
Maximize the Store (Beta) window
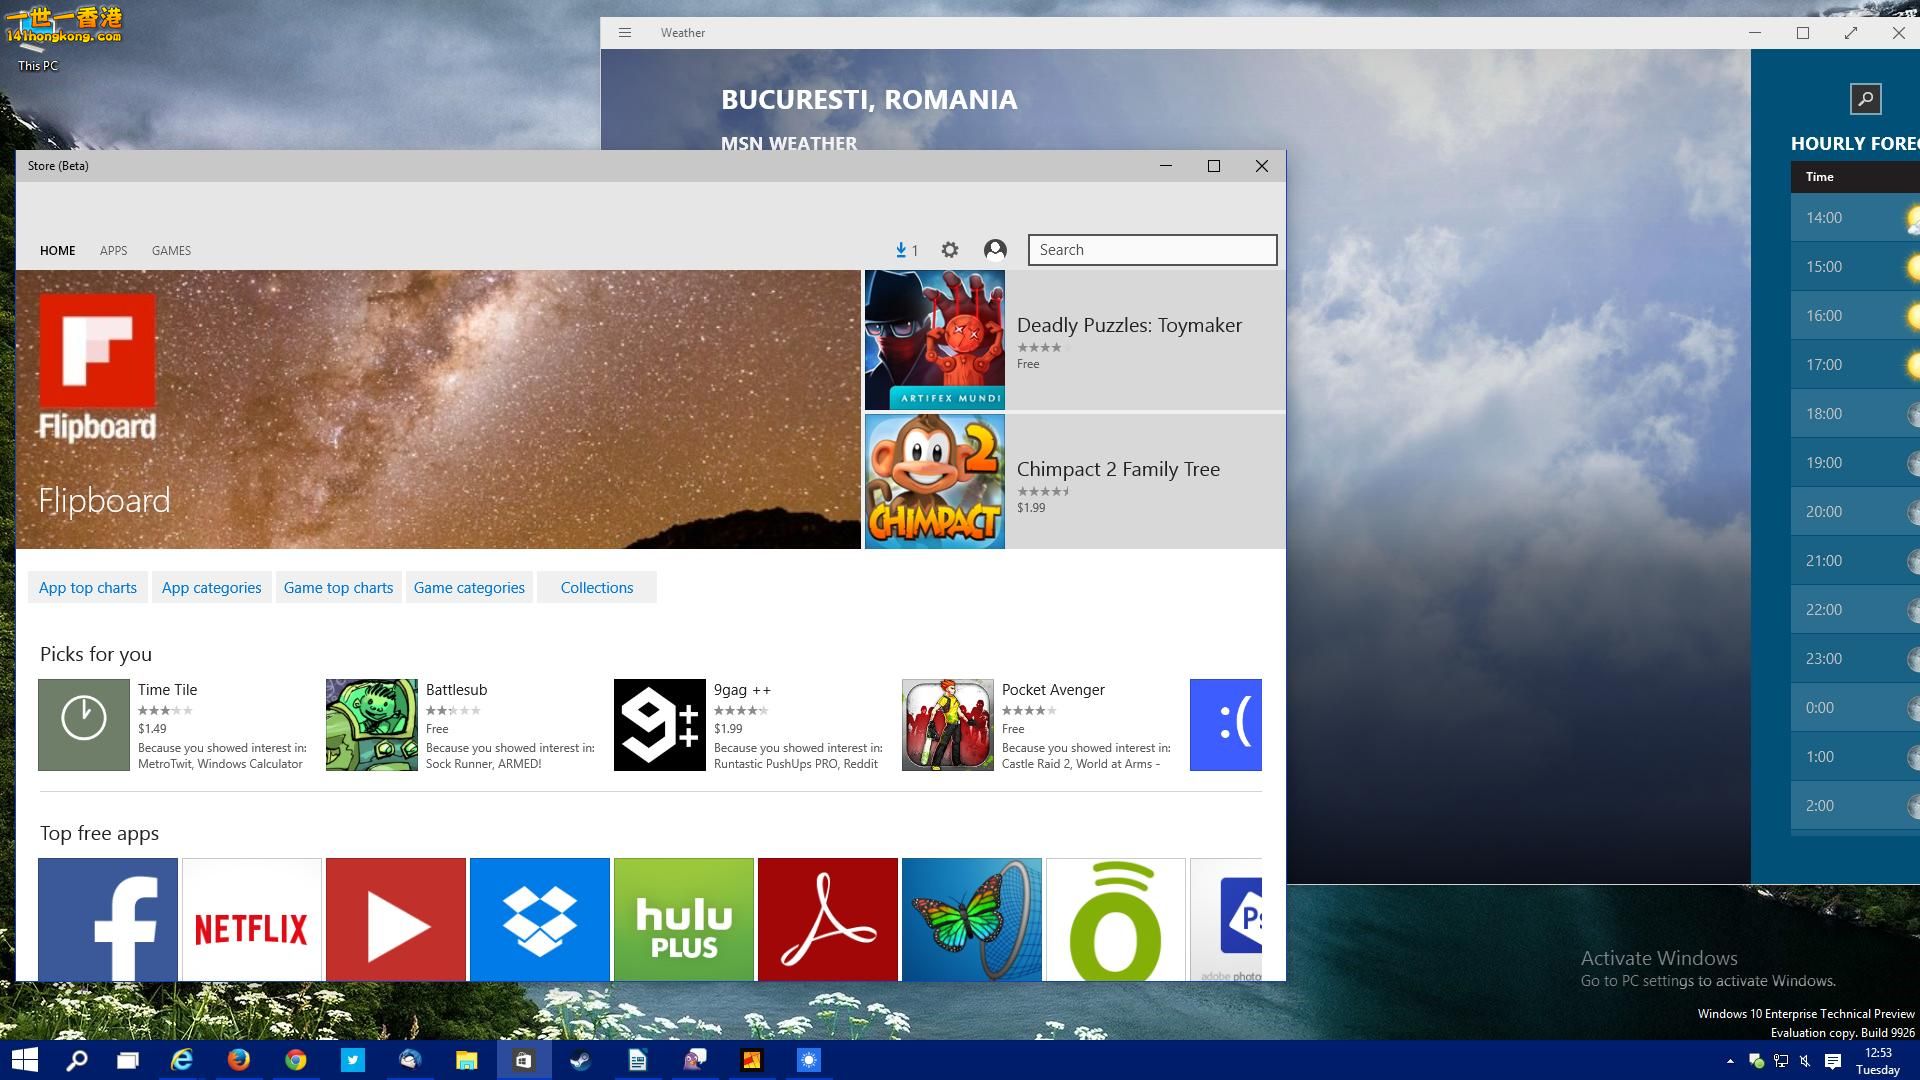click(x=1214, y=166)
